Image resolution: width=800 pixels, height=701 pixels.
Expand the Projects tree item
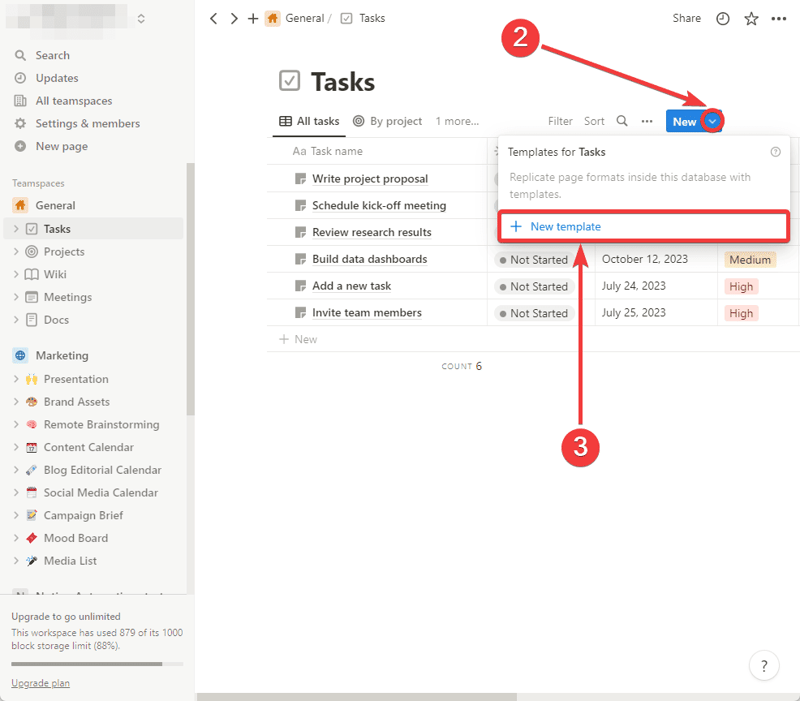coord(17,252)
